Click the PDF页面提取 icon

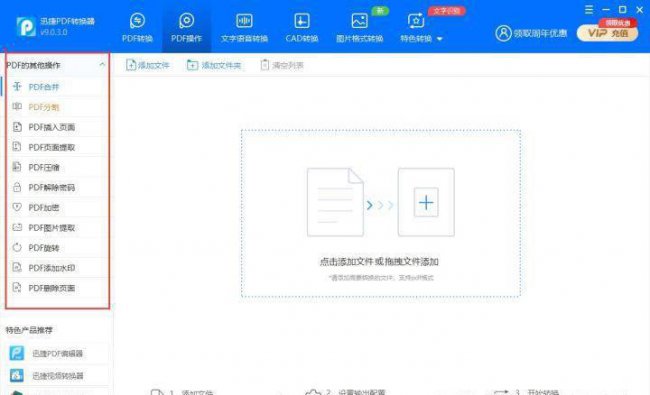17,146
